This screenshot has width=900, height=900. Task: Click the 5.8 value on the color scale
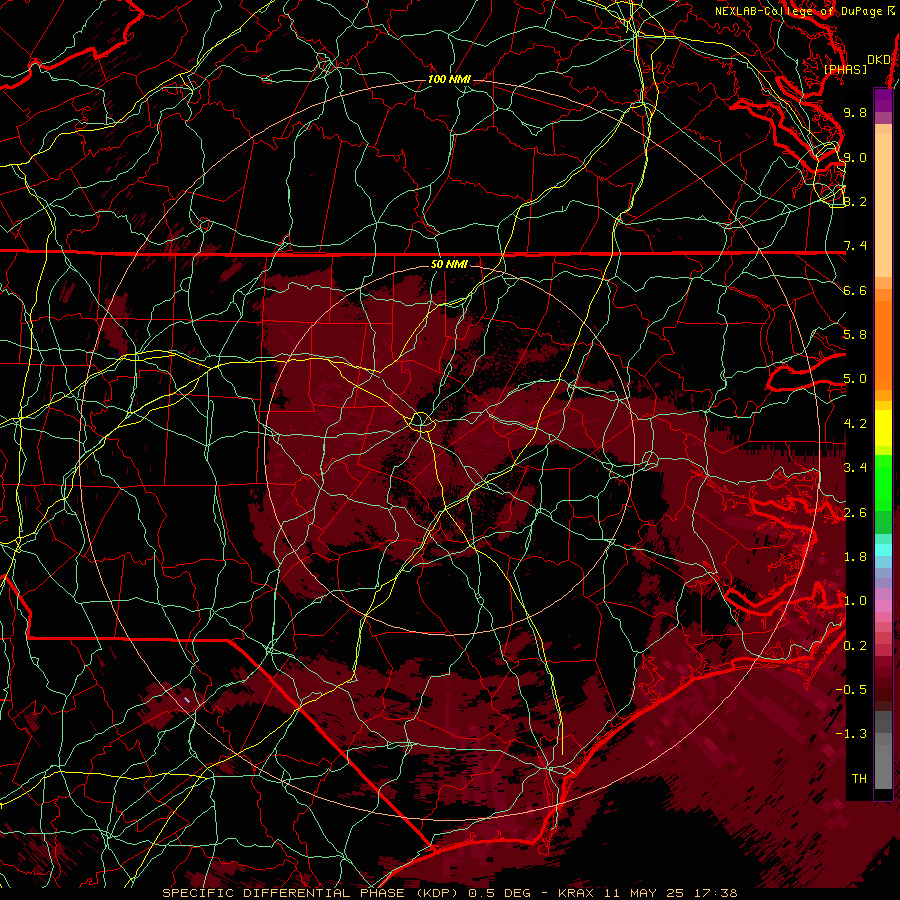click(855, 335)
